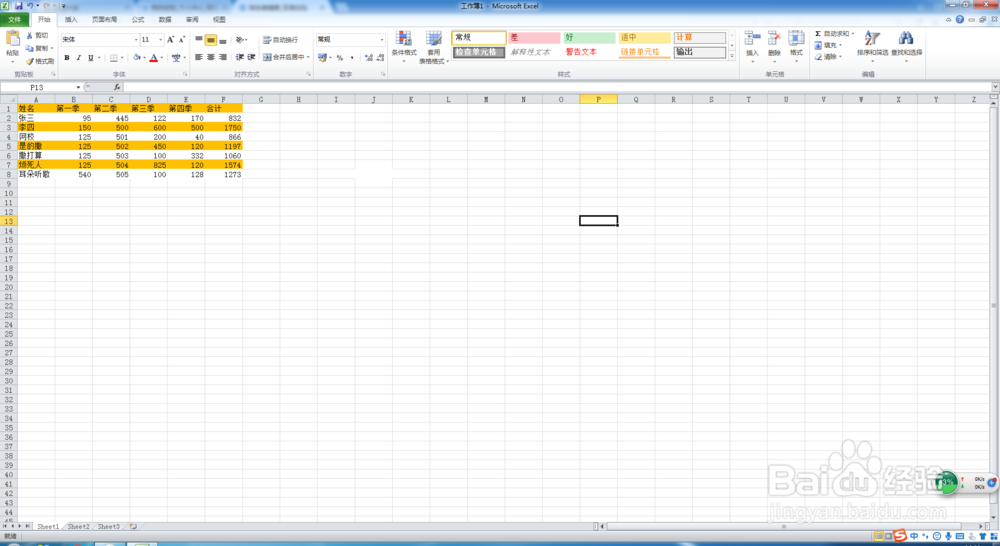1000x546 pixels.
Task: Open the font size 11 dropdown
Action: (160, 40)
